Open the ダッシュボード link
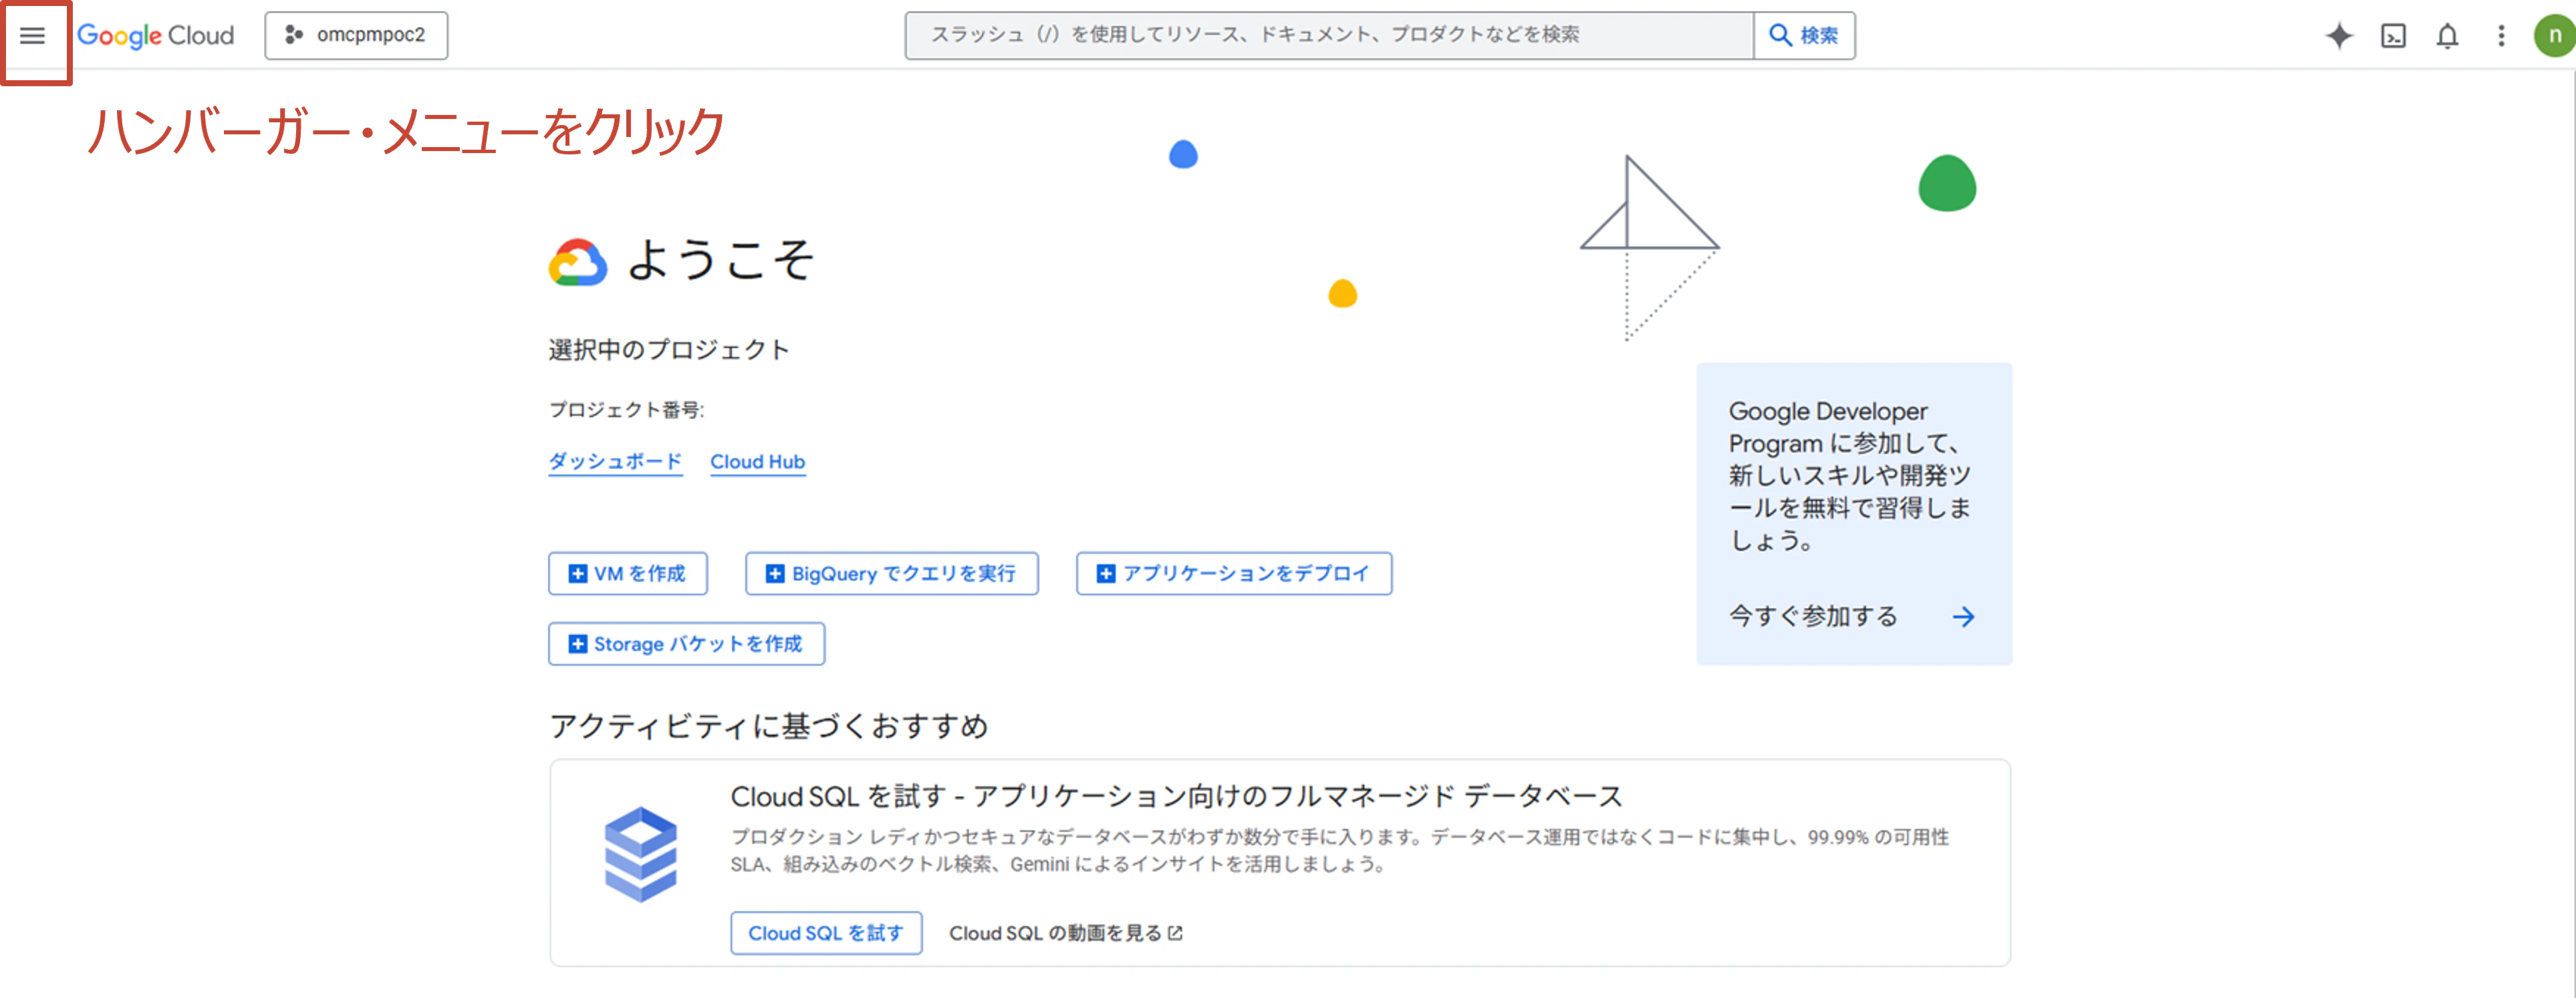 (615, 461)
